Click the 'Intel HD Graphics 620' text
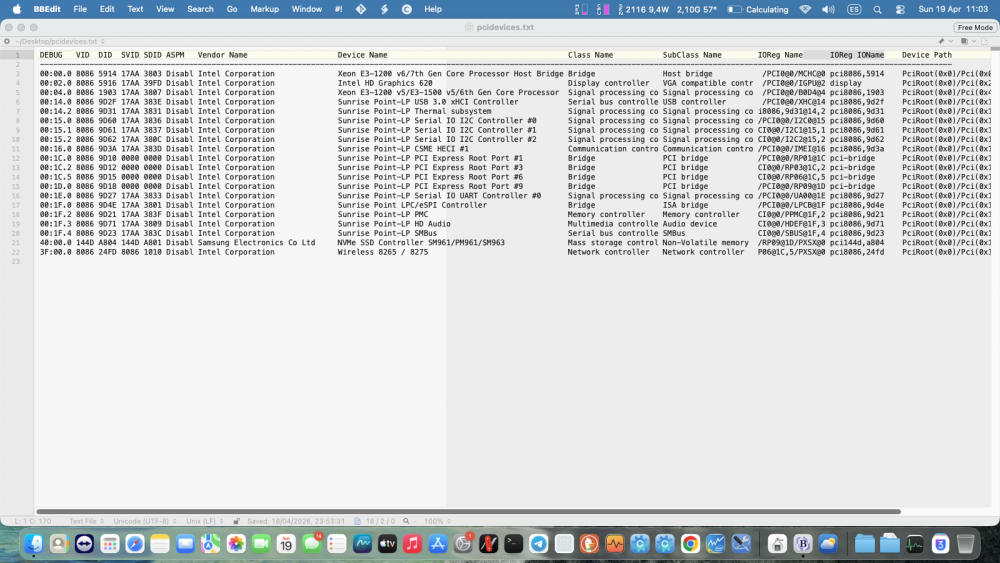This screenshot has width=1000, height=563. click(385, 83)
